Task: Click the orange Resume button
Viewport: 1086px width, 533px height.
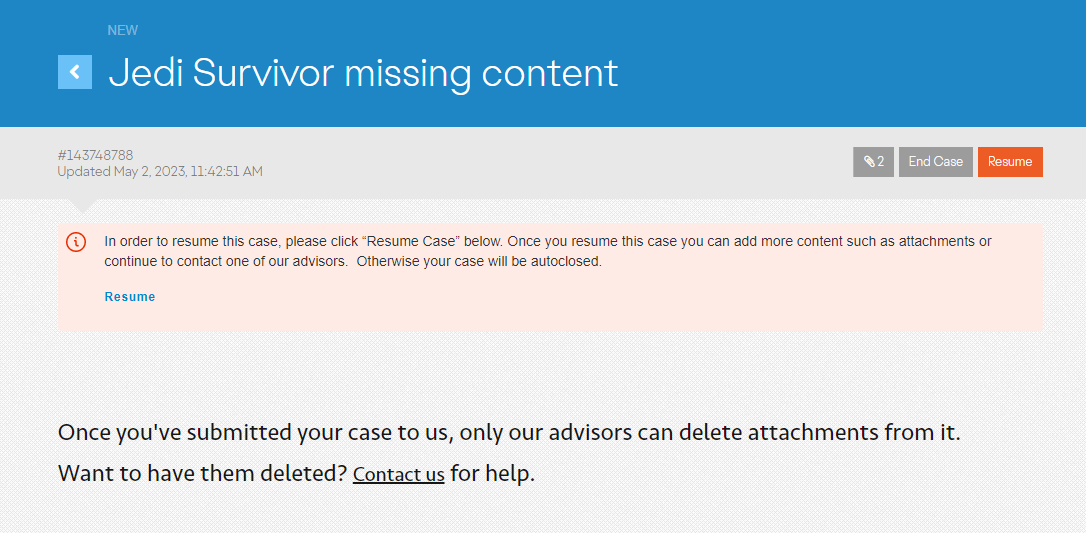Action: tap(1010, 162)
